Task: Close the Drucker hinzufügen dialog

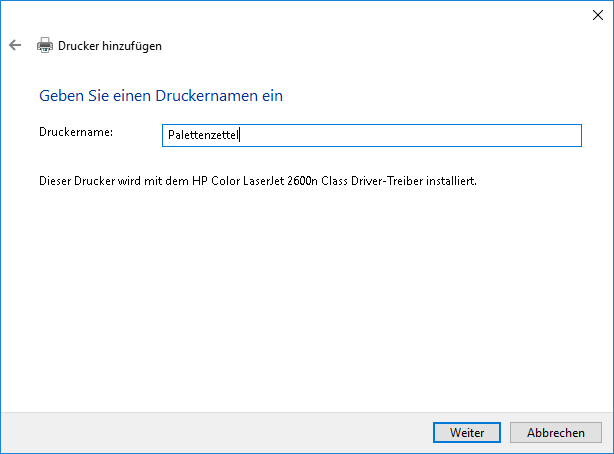Action: [x=597, y=14]
